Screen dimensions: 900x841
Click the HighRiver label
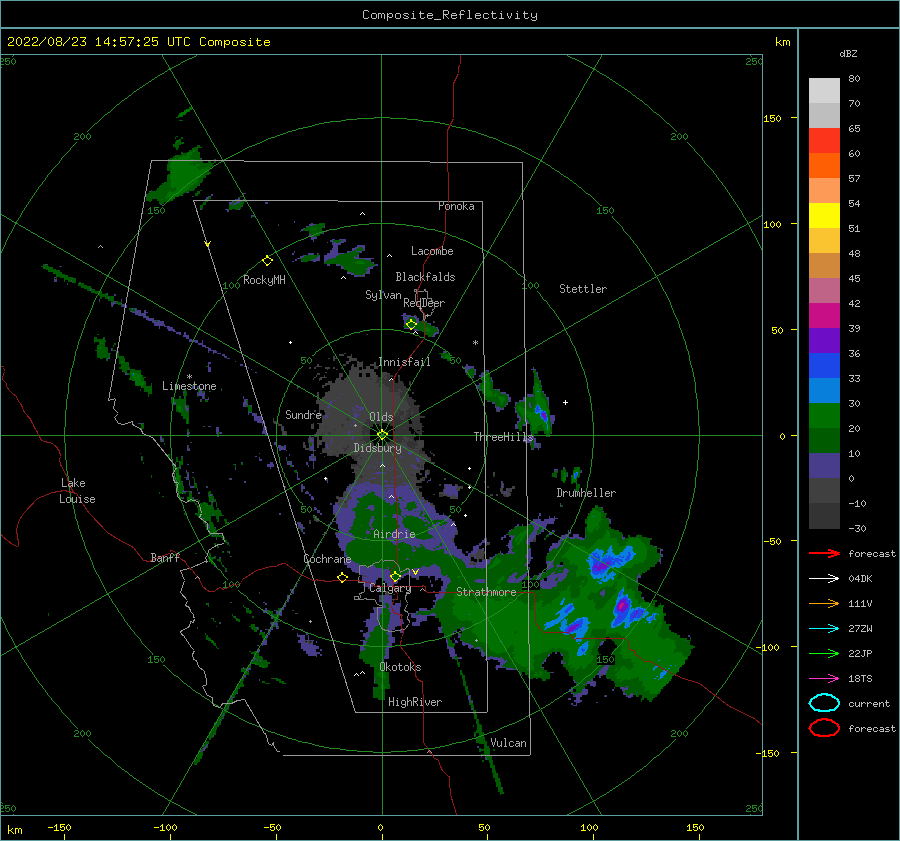click(415, 702)
